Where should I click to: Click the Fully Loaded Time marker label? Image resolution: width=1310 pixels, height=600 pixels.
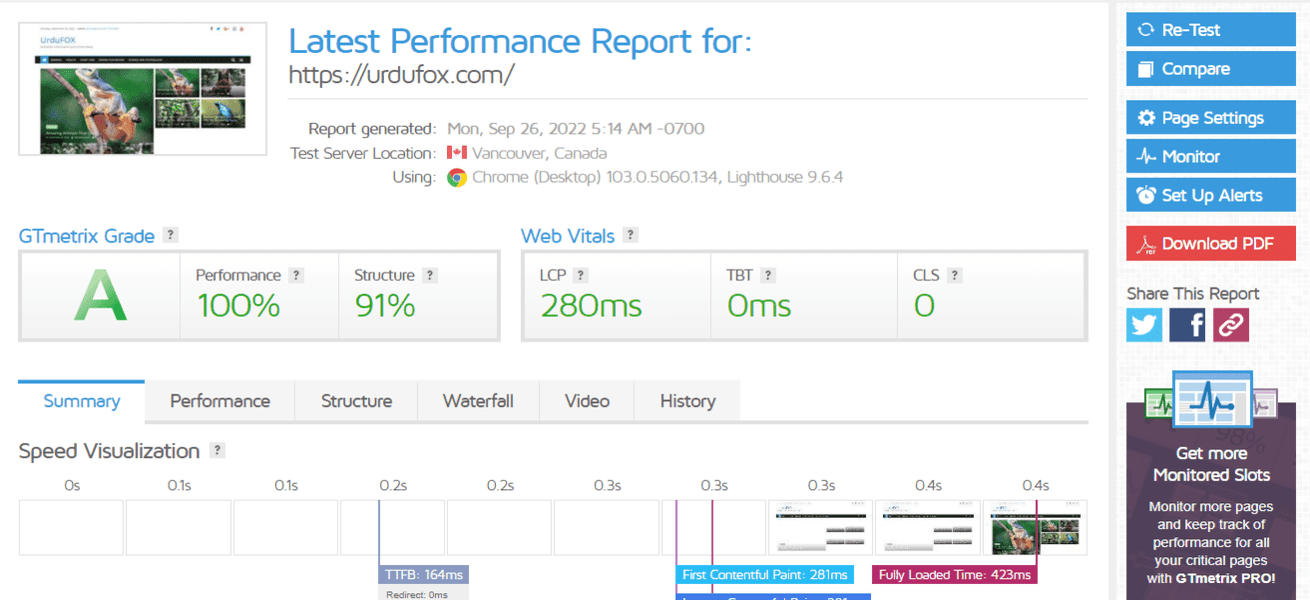955,575
